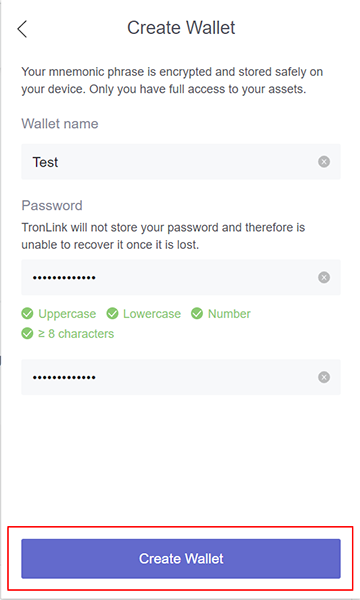This screenshot has width=360, height=600.
Task: Click the green checkmark icon beside Lowercase
Action: click(112, 314)
